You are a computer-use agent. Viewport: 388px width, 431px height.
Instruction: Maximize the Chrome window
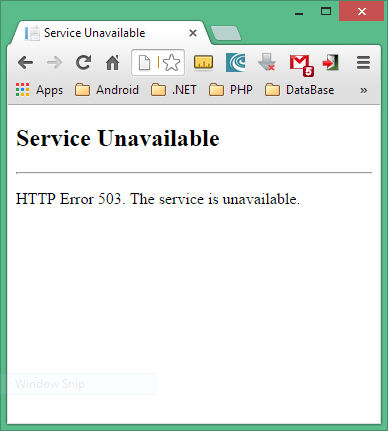click(x=326, y=12)
